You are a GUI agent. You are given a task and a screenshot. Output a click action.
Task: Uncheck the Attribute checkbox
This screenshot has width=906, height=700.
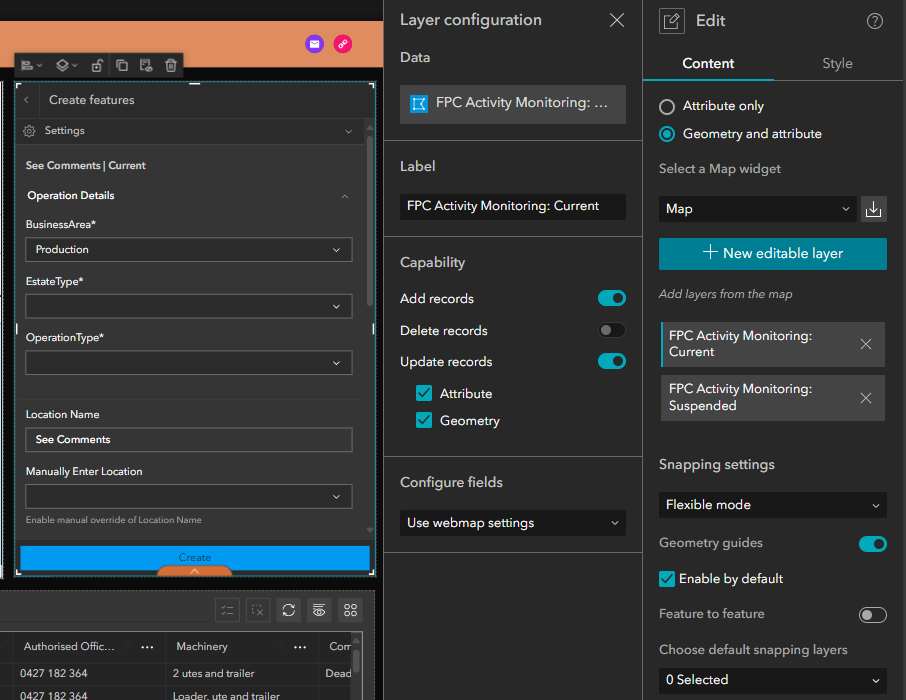(424, 393)
